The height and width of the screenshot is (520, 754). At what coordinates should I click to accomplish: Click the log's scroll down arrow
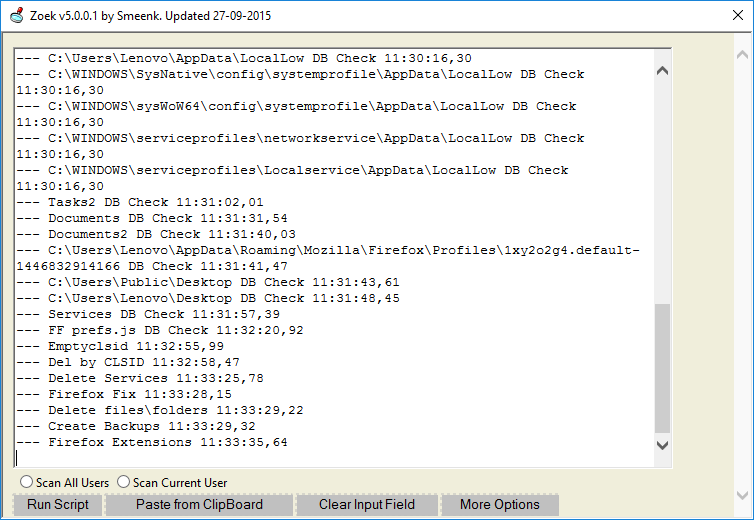click(662, 444)
